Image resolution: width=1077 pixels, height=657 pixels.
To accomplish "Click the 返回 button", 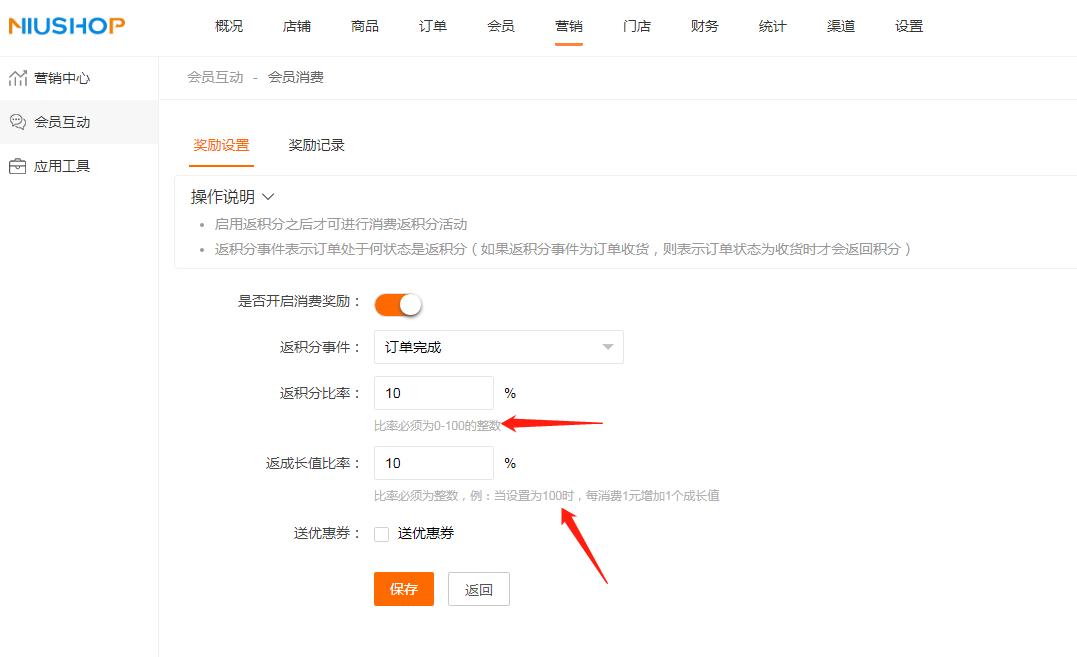I will click(478, 589).
